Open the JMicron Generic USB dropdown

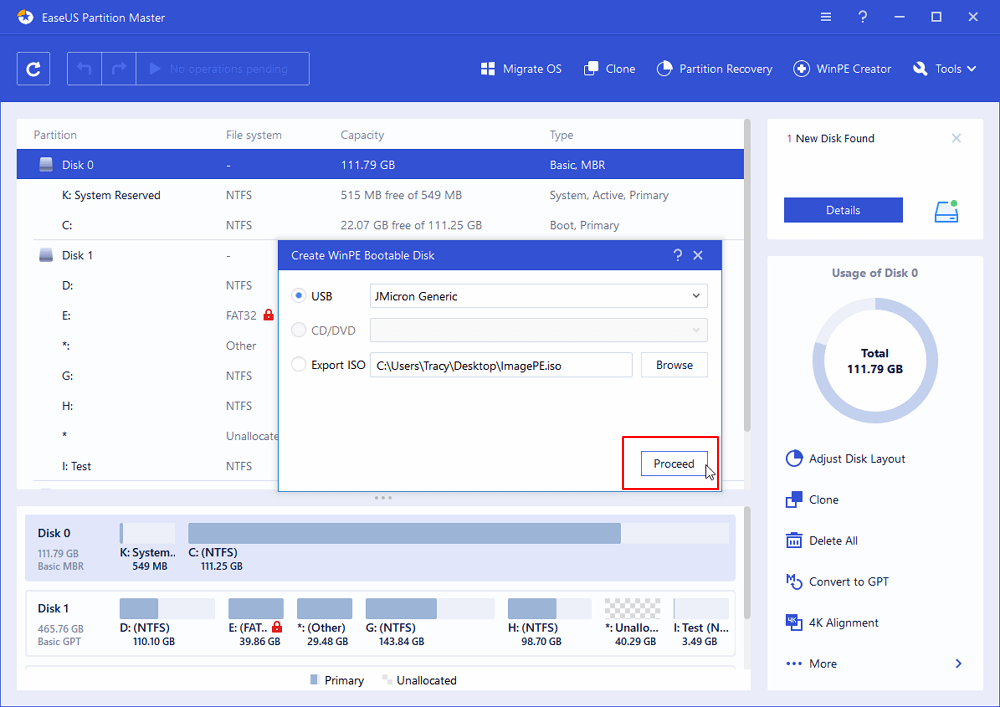click(x=538, y=296)
